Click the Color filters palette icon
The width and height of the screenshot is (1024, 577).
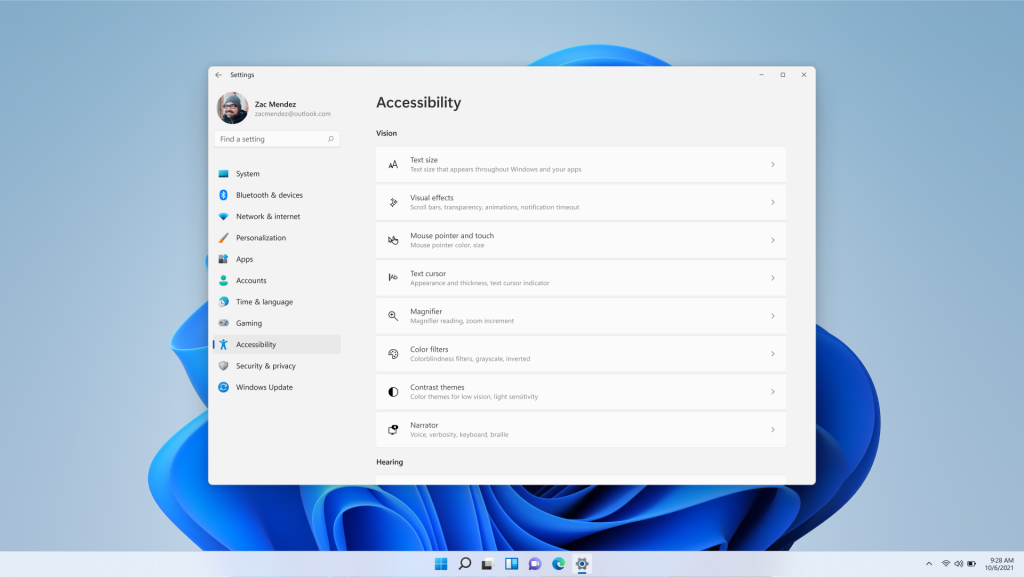[x=393, y=354]
